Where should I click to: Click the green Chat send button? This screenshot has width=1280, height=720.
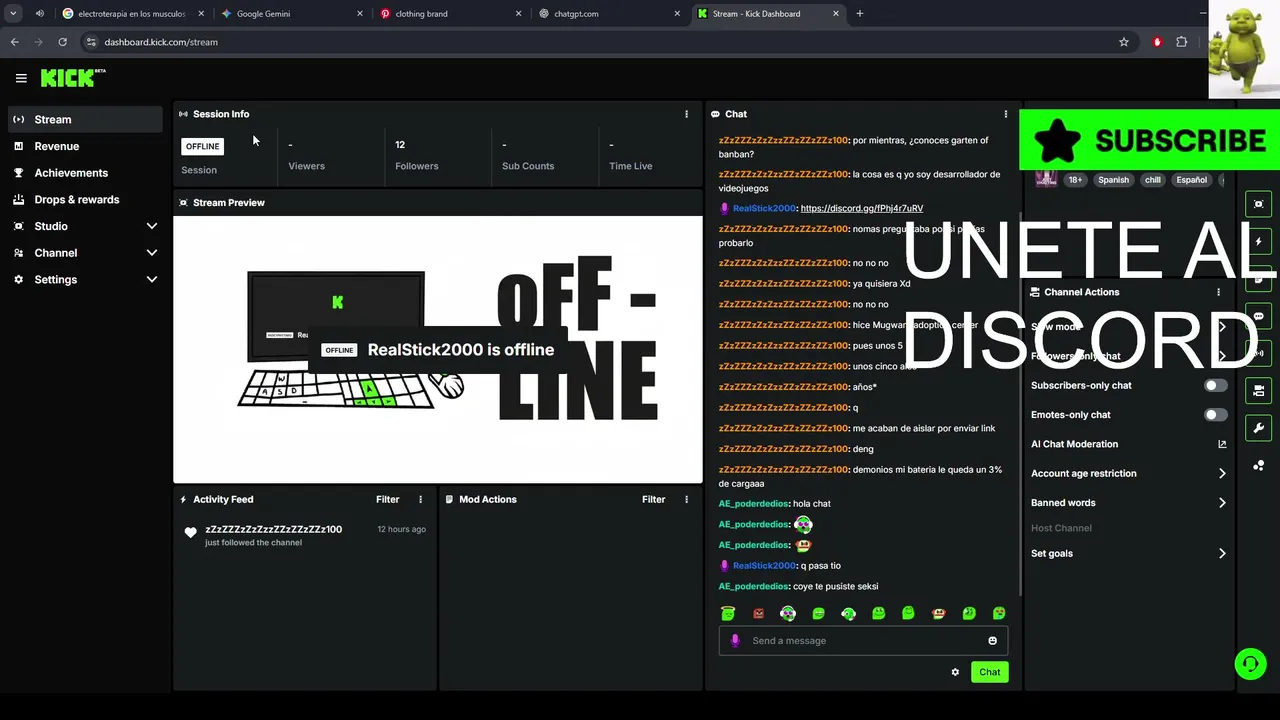tap(989, 672)
